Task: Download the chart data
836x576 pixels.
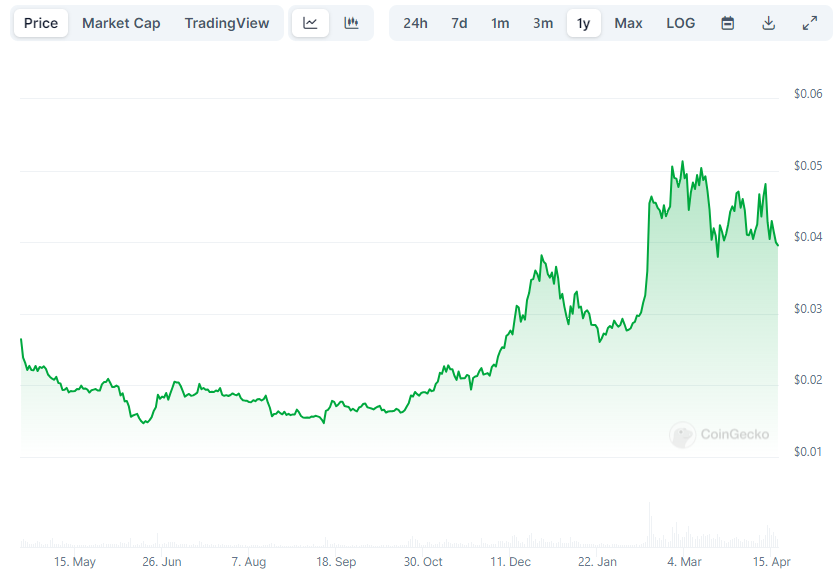Action: (x=768, y=23)
